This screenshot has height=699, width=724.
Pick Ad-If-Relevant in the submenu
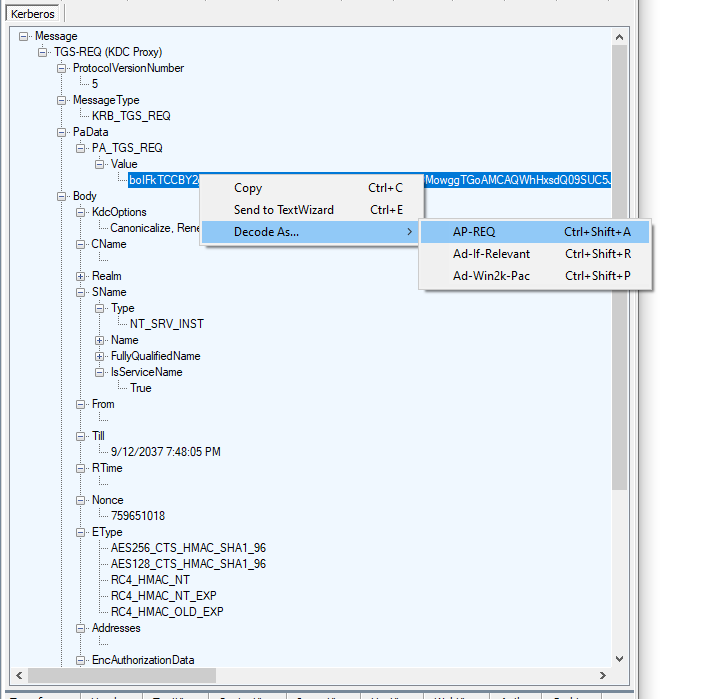click(x=491, y=254)
